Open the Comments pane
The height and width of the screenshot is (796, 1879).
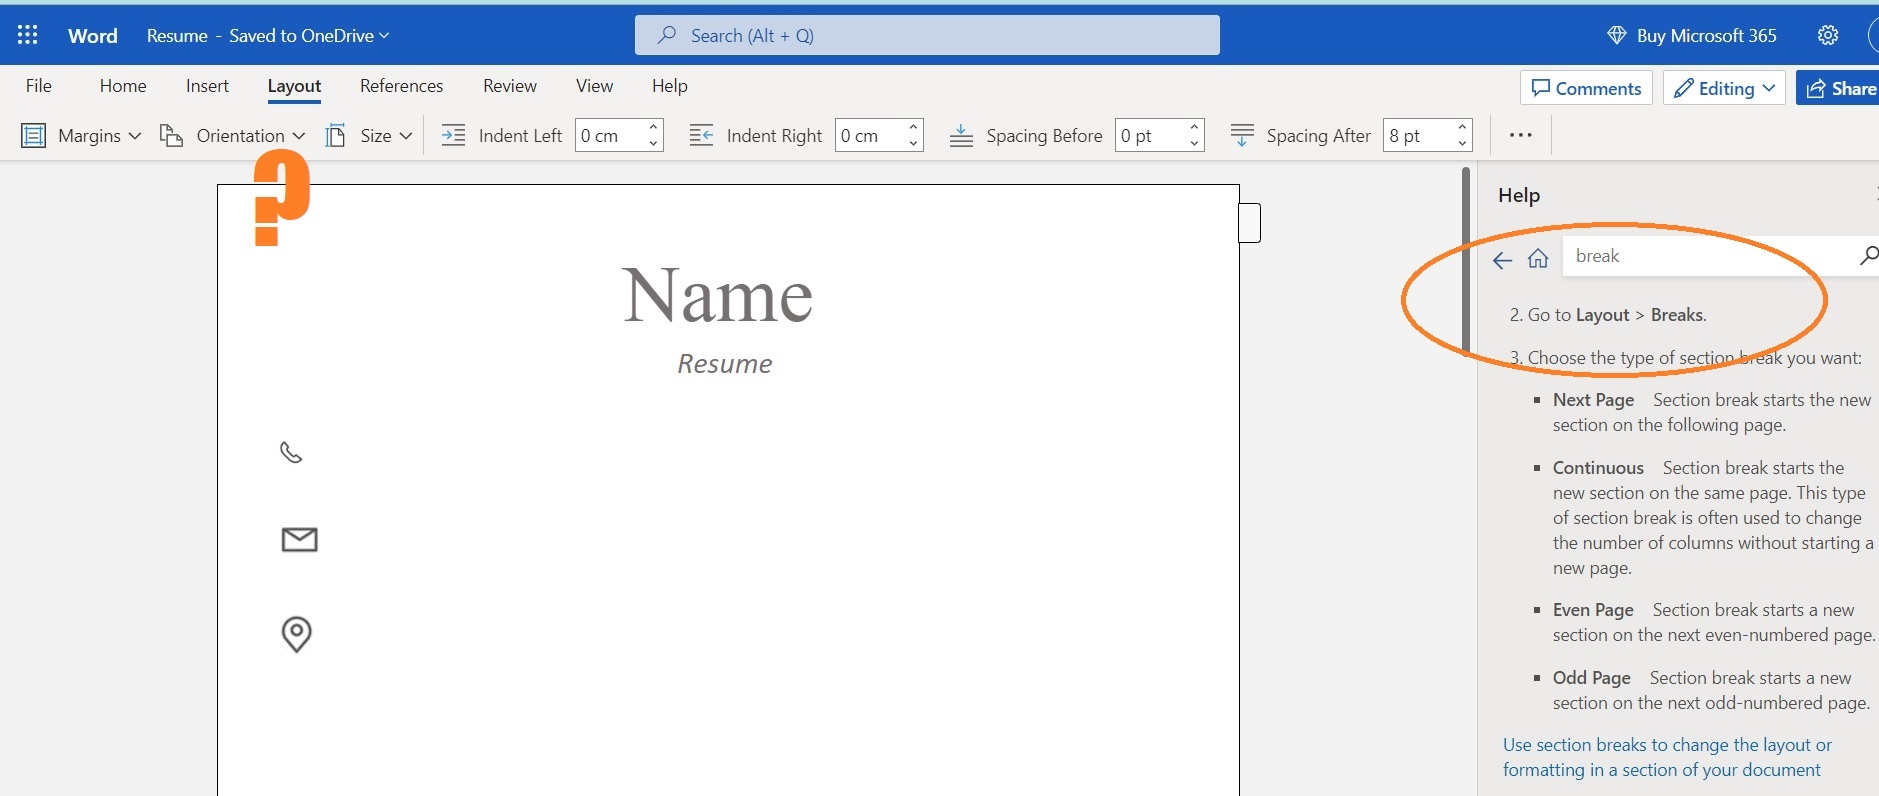point(1586,88)
